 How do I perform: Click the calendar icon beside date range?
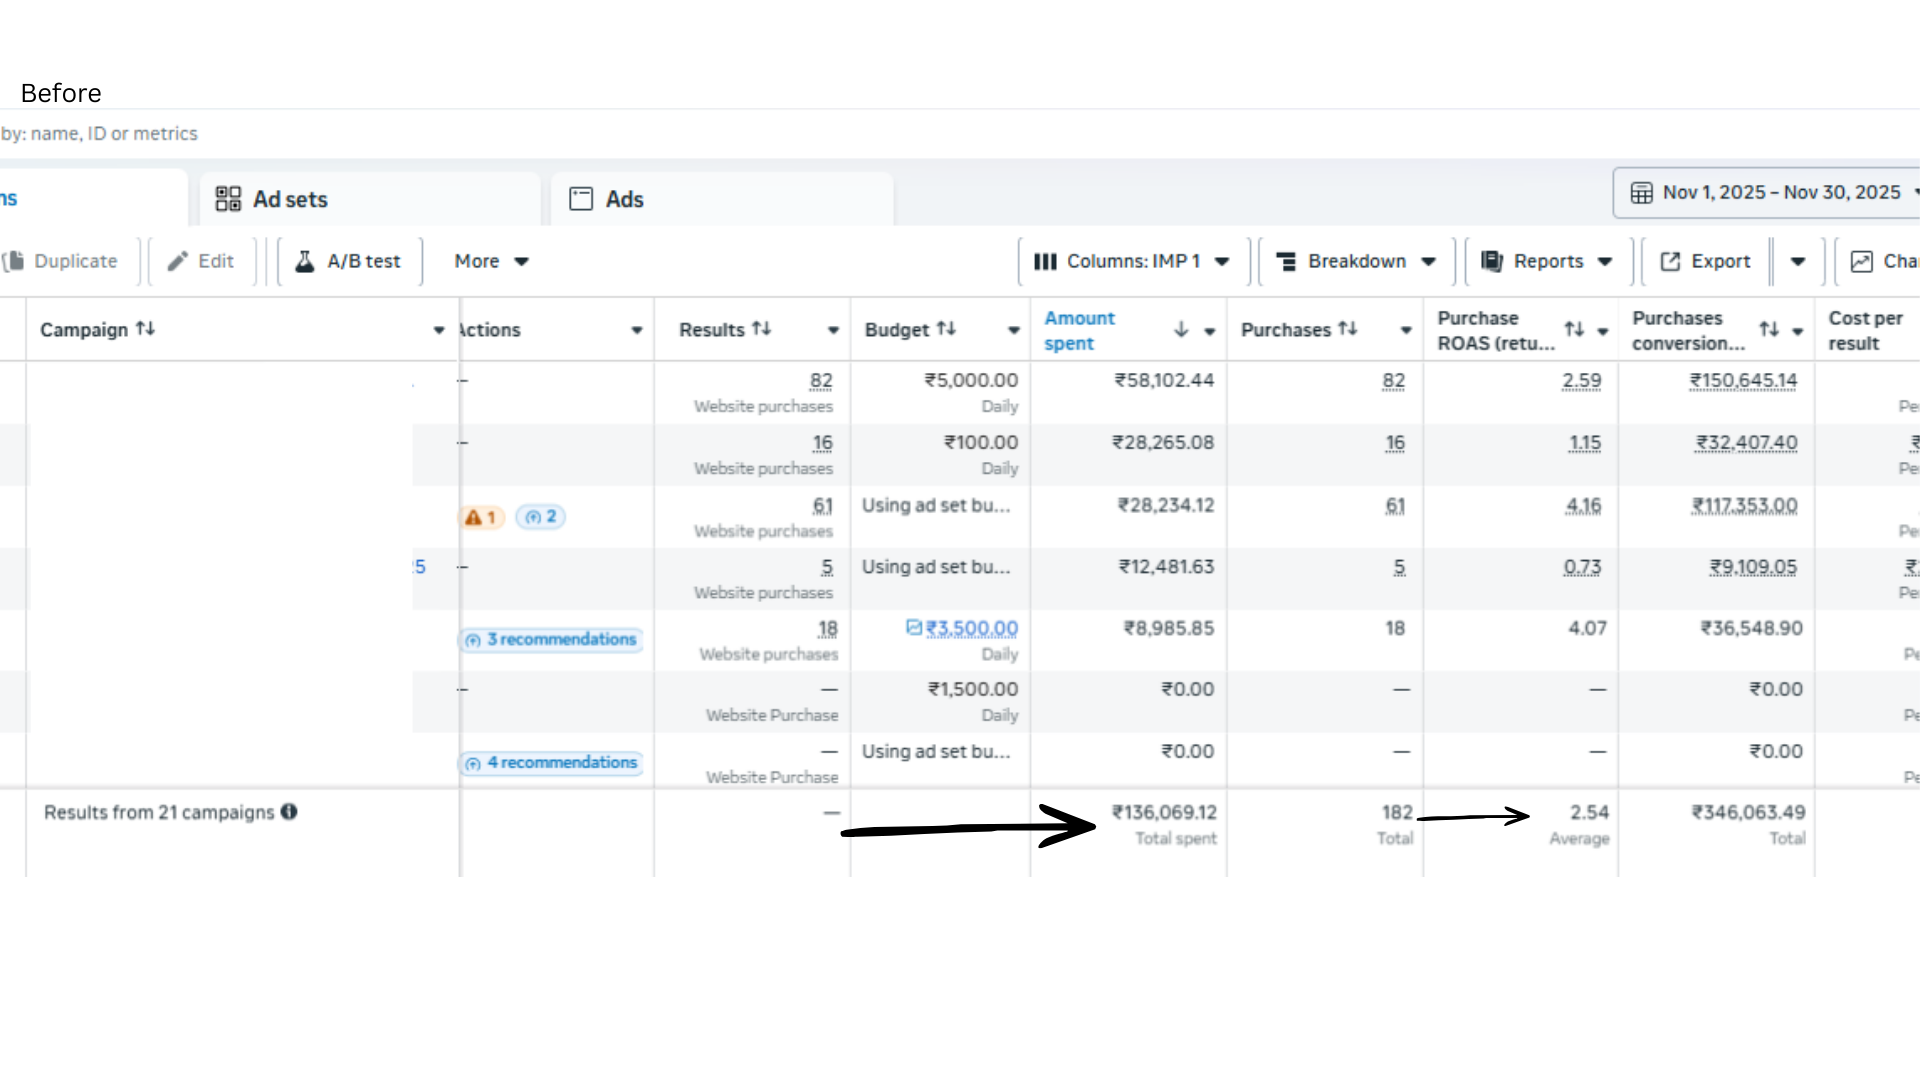coord(1641,193)
